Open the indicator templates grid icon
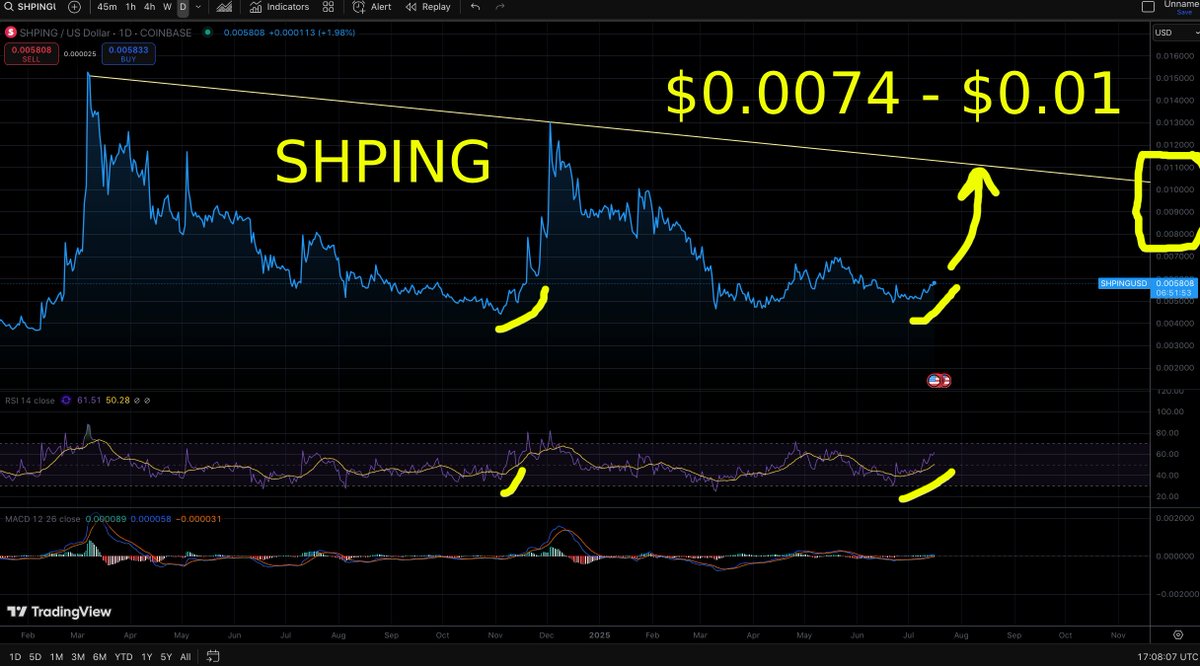This screenshot has height=666, width=1200. (x=329, y=7)
